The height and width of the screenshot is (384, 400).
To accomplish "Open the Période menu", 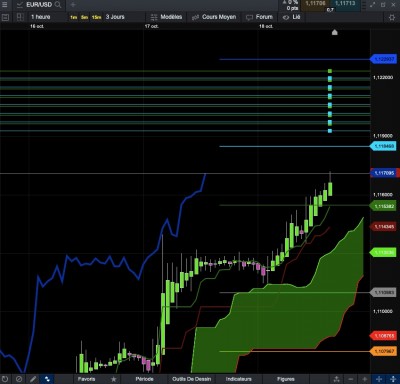I will pyautogui.click(x=144, y=379).
